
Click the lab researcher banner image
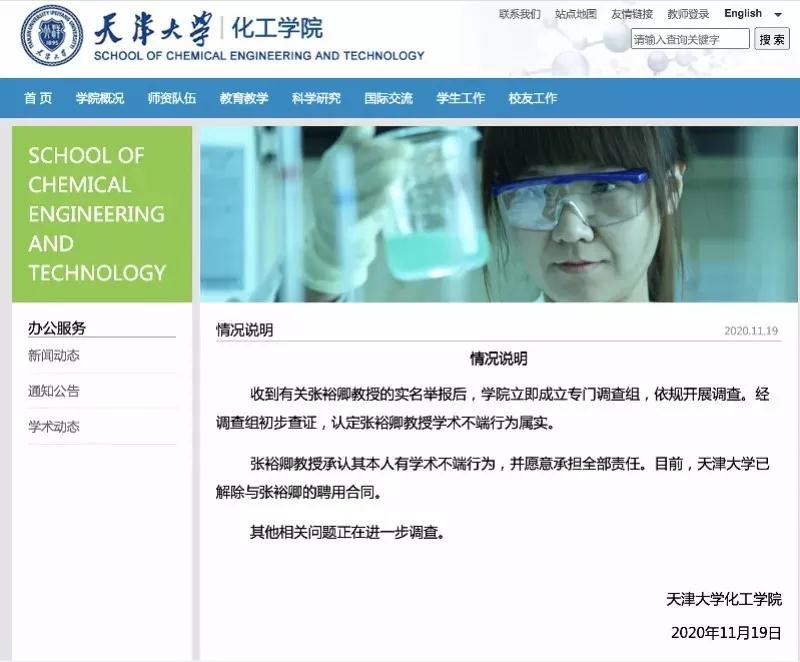coord(499,214)
